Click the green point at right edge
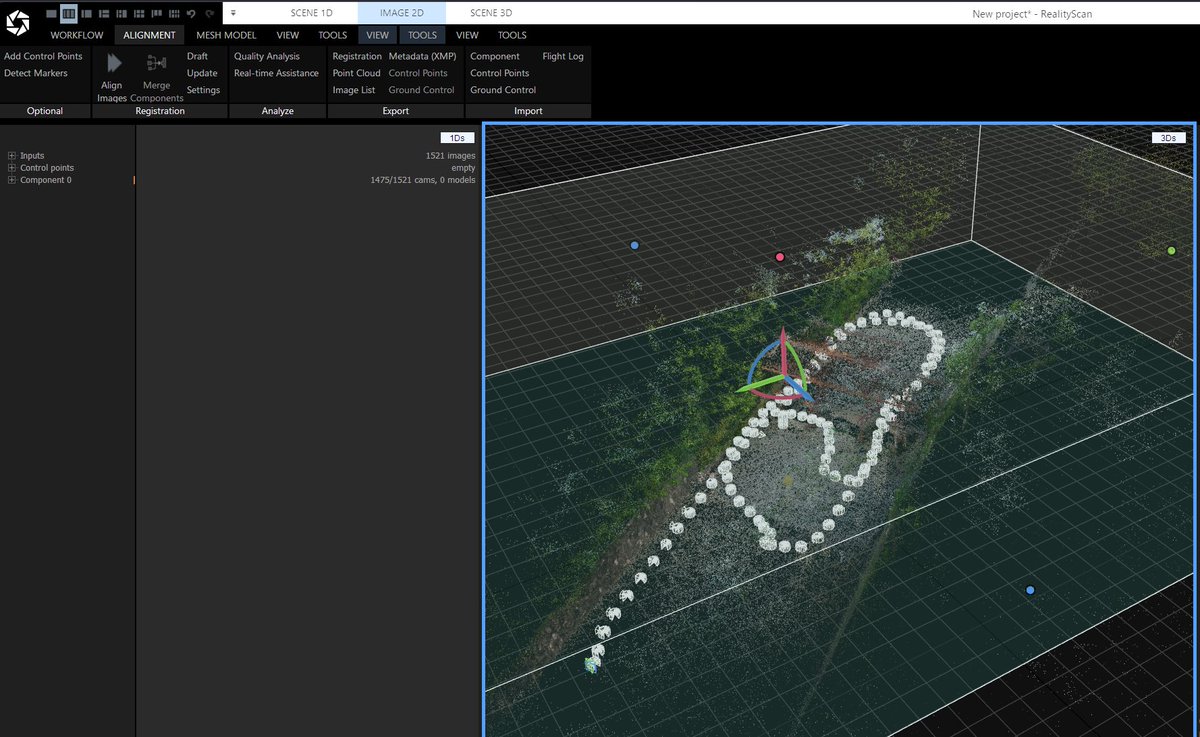 pyautogui.click(x=1171, y=250)
